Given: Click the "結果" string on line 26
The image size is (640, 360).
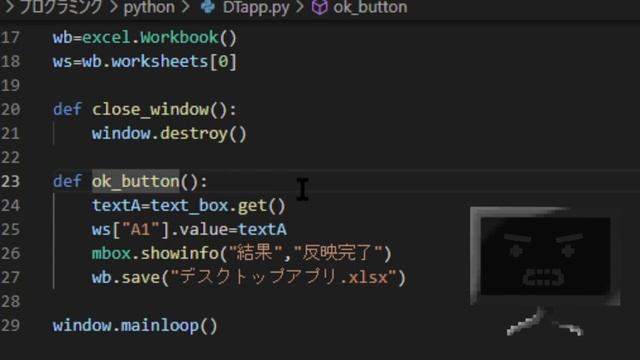Looking at the screenshot, I should [256, 253].
